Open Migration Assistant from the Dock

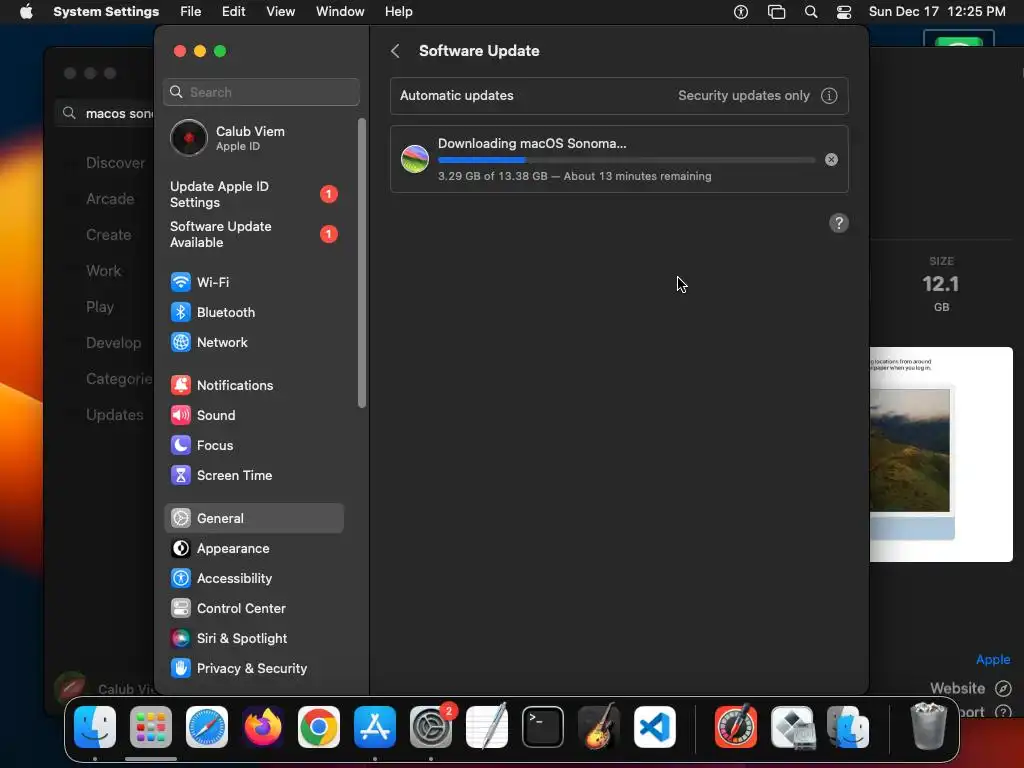click(x=848, y=727)
